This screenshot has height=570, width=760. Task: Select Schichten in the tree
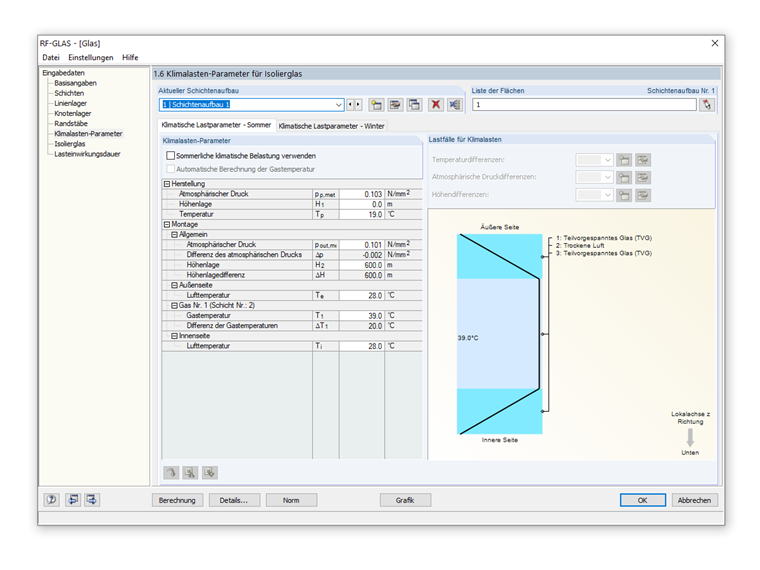pos(69,93)
